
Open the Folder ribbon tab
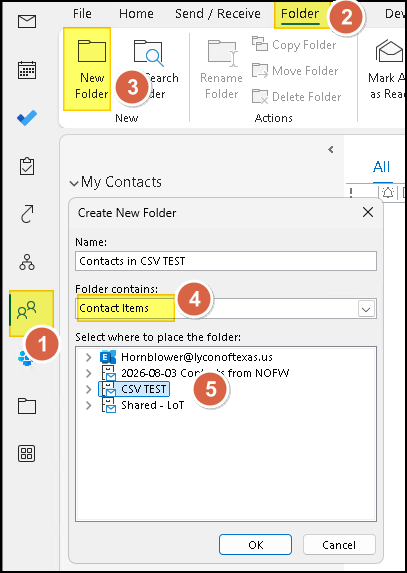(300, 14)
